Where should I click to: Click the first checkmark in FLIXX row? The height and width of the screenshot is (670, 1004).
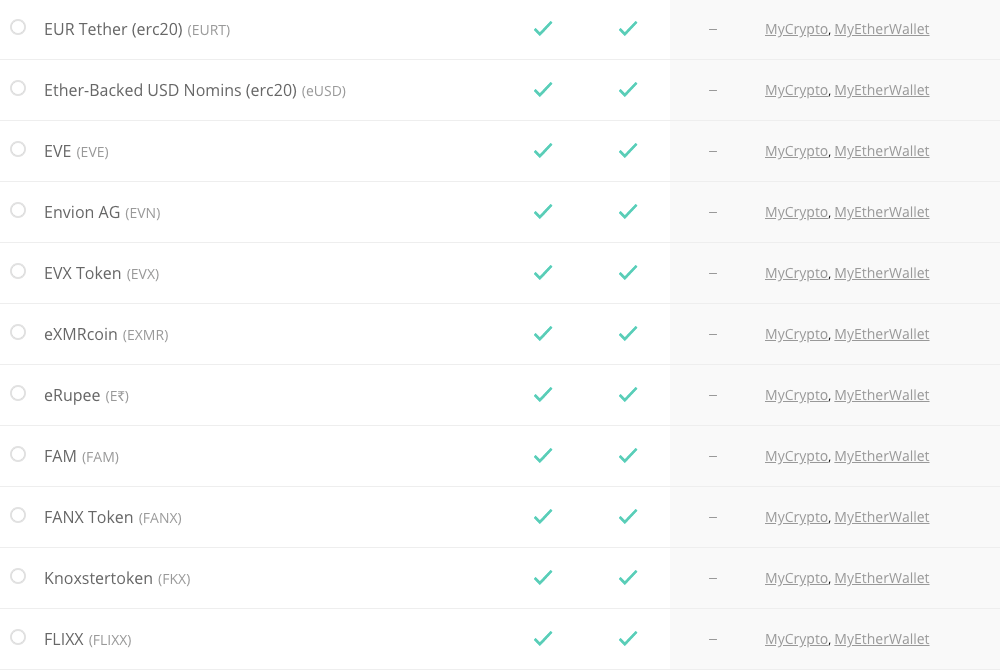[x=543, y=639]
